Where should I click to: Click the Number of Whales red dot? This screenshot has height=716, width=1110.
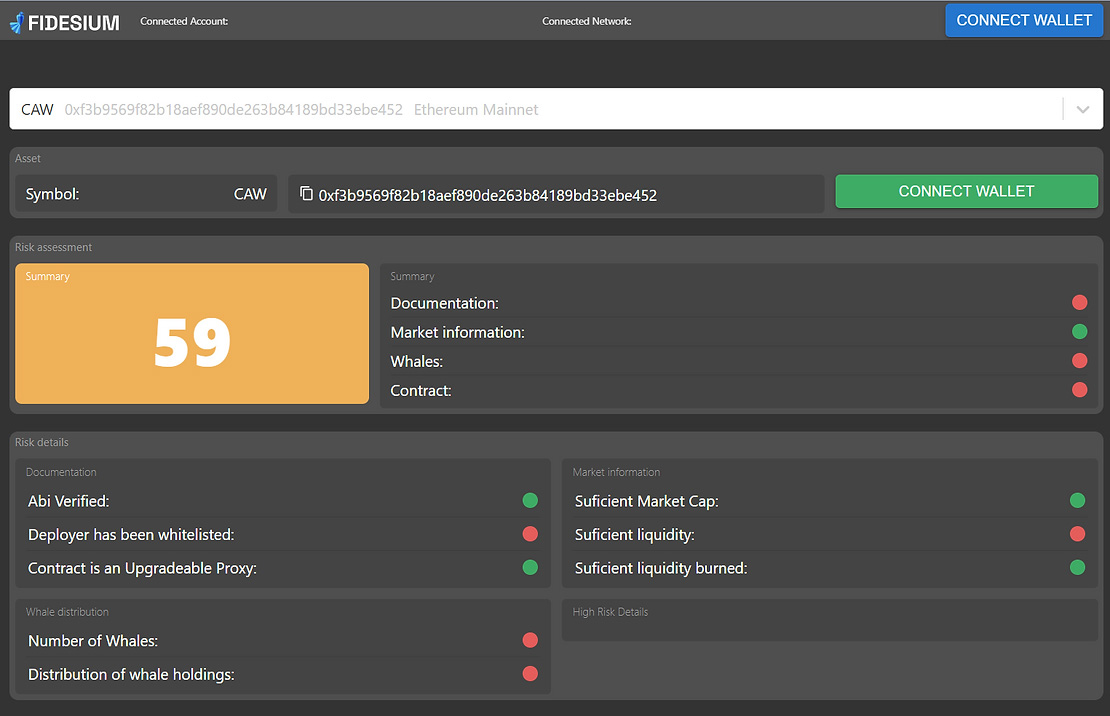pyautogui.click(x=530, y=640)
